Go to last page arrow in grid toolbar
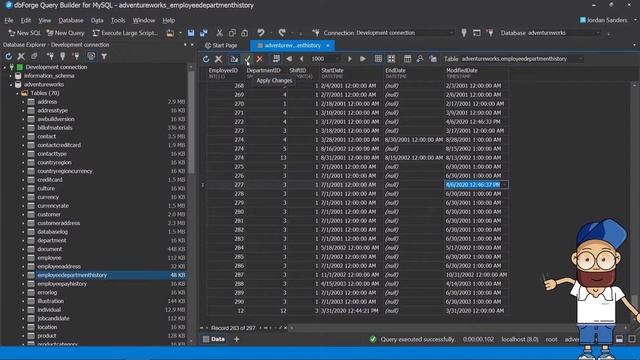 (362, 59)
